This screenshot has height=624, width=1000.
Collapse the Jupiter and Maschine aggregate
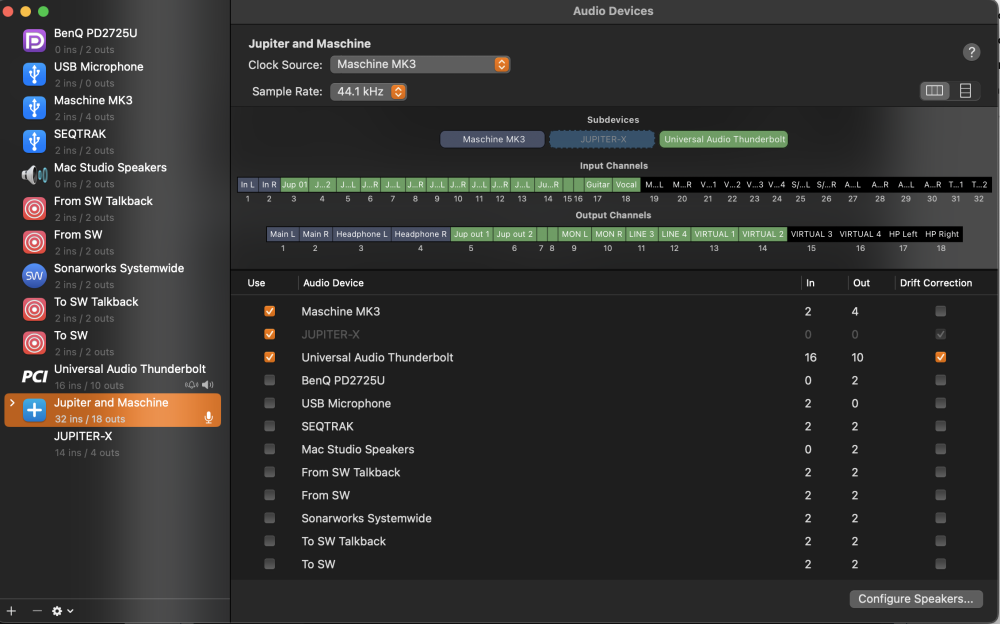(11, 403)
